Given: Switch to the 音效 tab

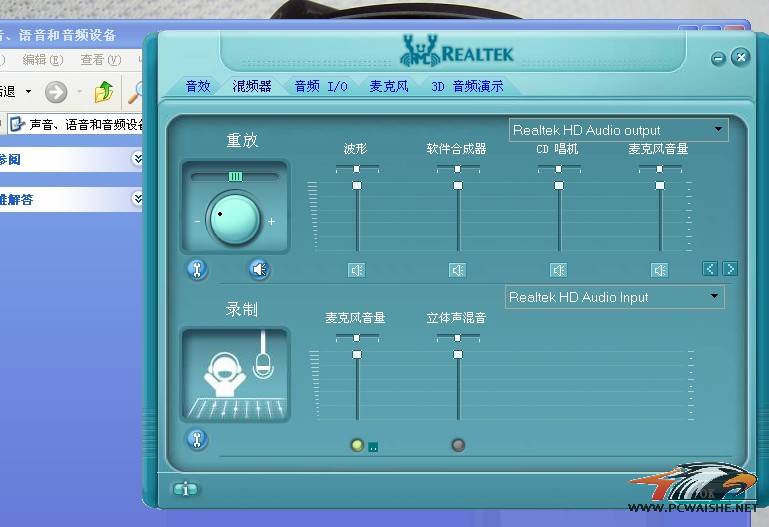Looking at the screenshot, I should tap(198, 86).
